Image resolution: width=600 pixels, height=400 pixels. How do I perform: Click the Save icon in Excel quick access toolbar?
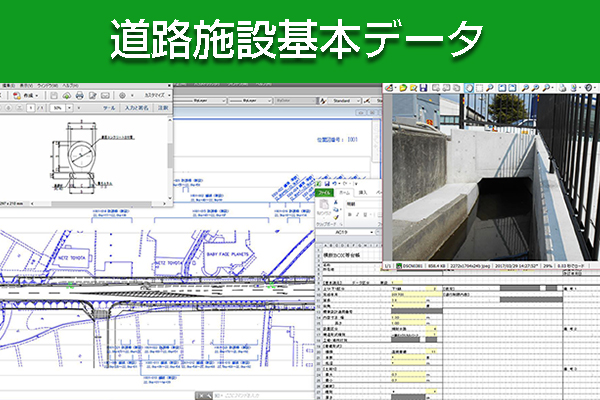pyautogui.click(x=327, y=184)
